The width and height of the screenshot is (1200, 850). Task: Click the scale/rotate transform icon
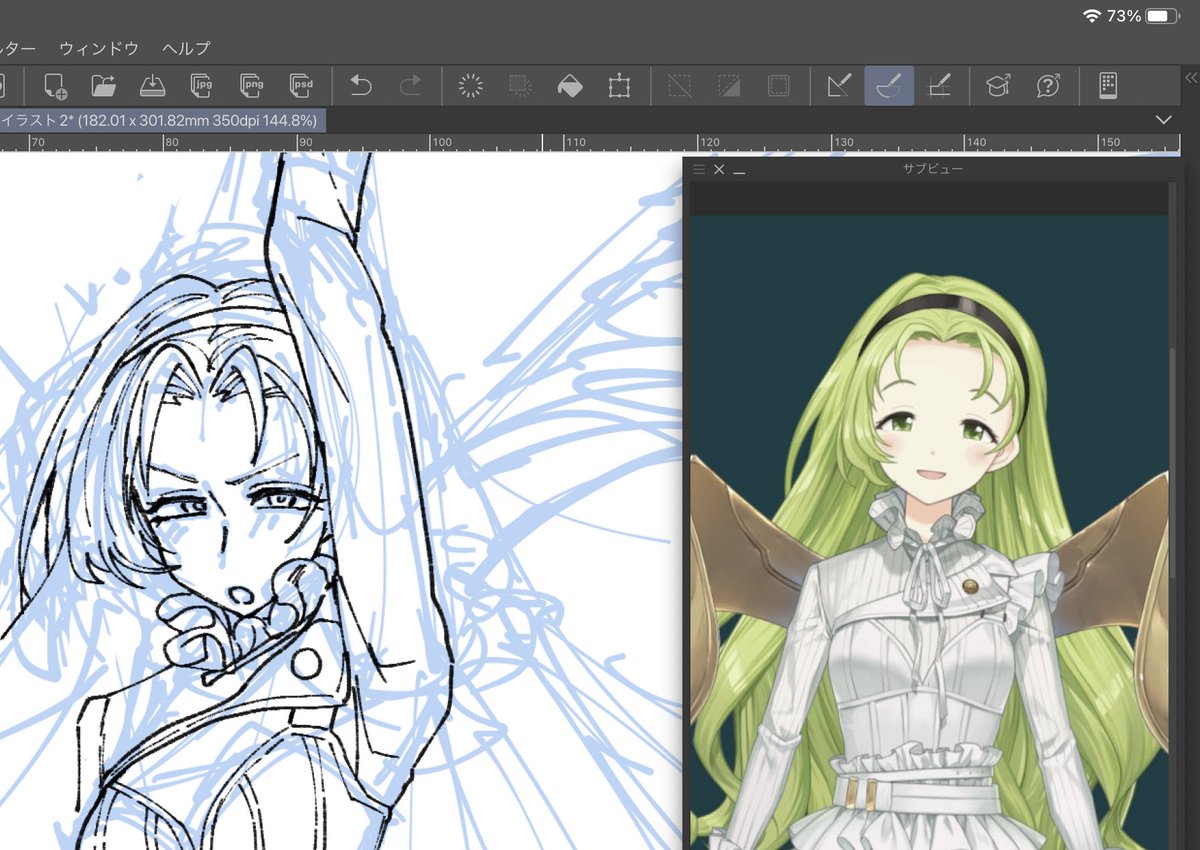click(619, 86)
